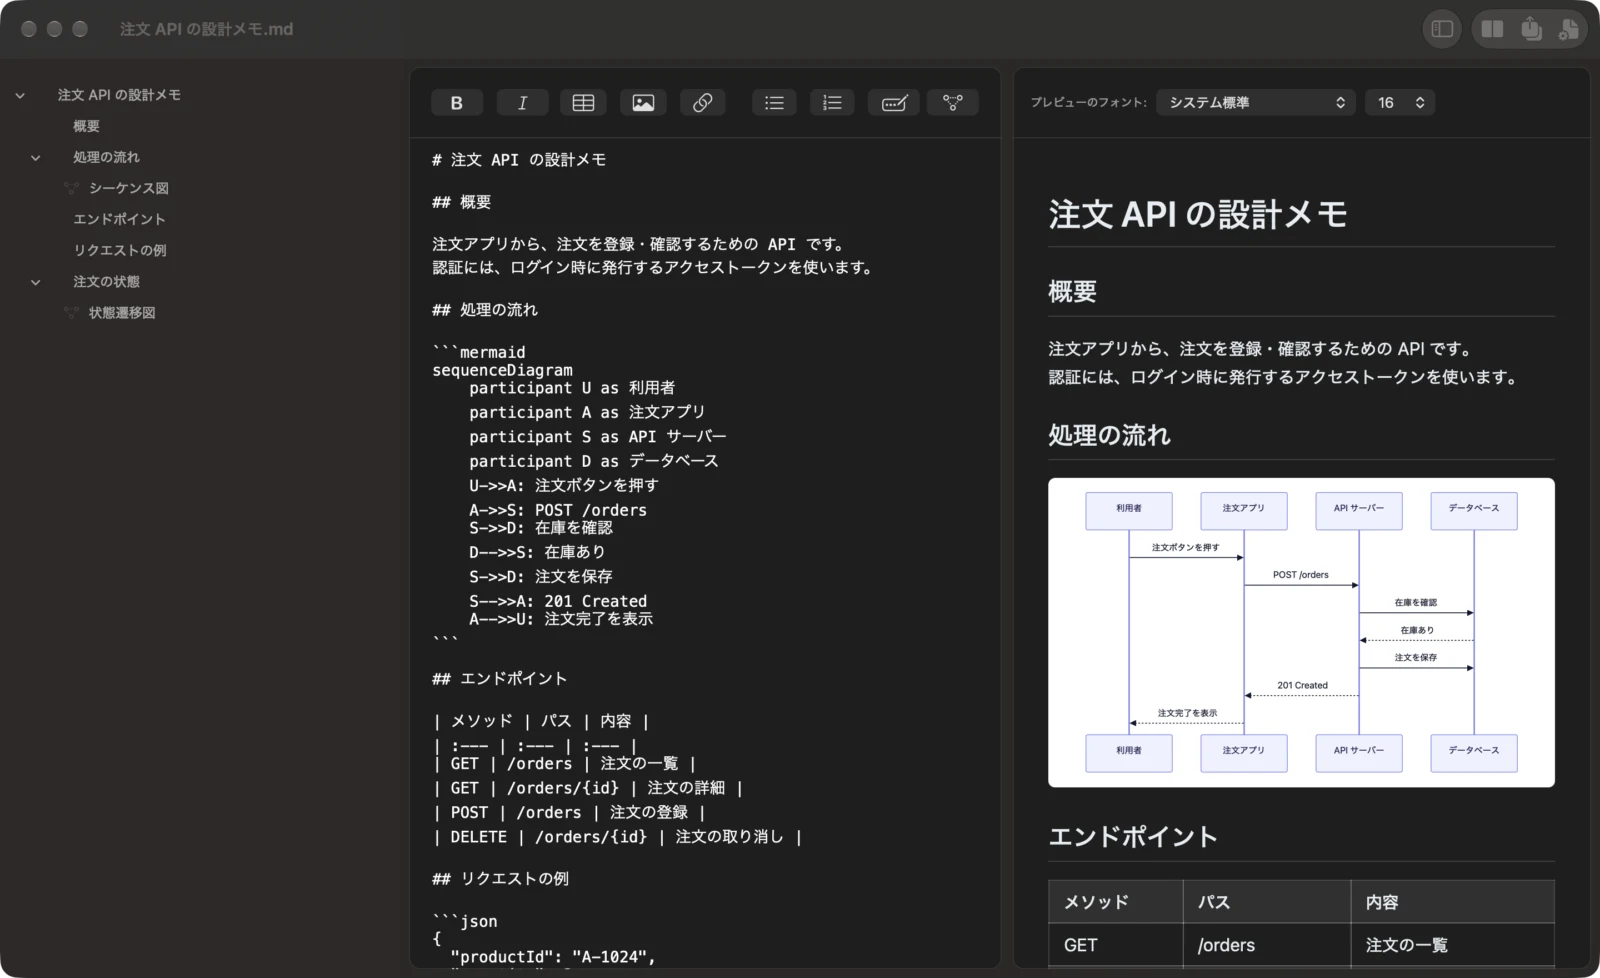Open the export share icon

[1531, 29]
